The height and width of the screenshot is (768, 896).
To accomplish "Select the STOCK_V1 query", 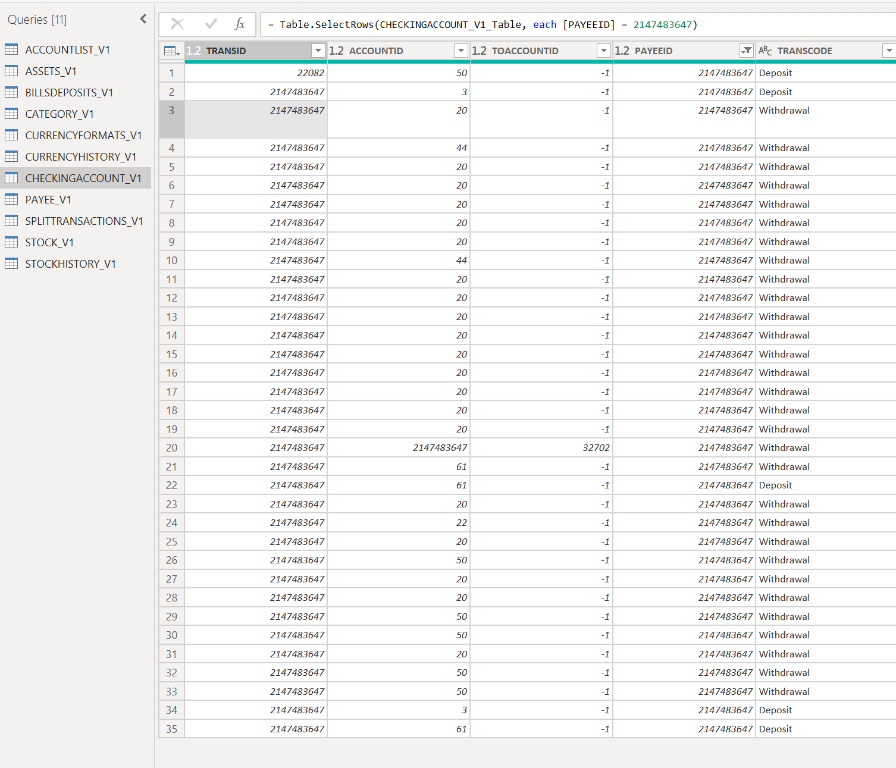I will tap(75, 242).
